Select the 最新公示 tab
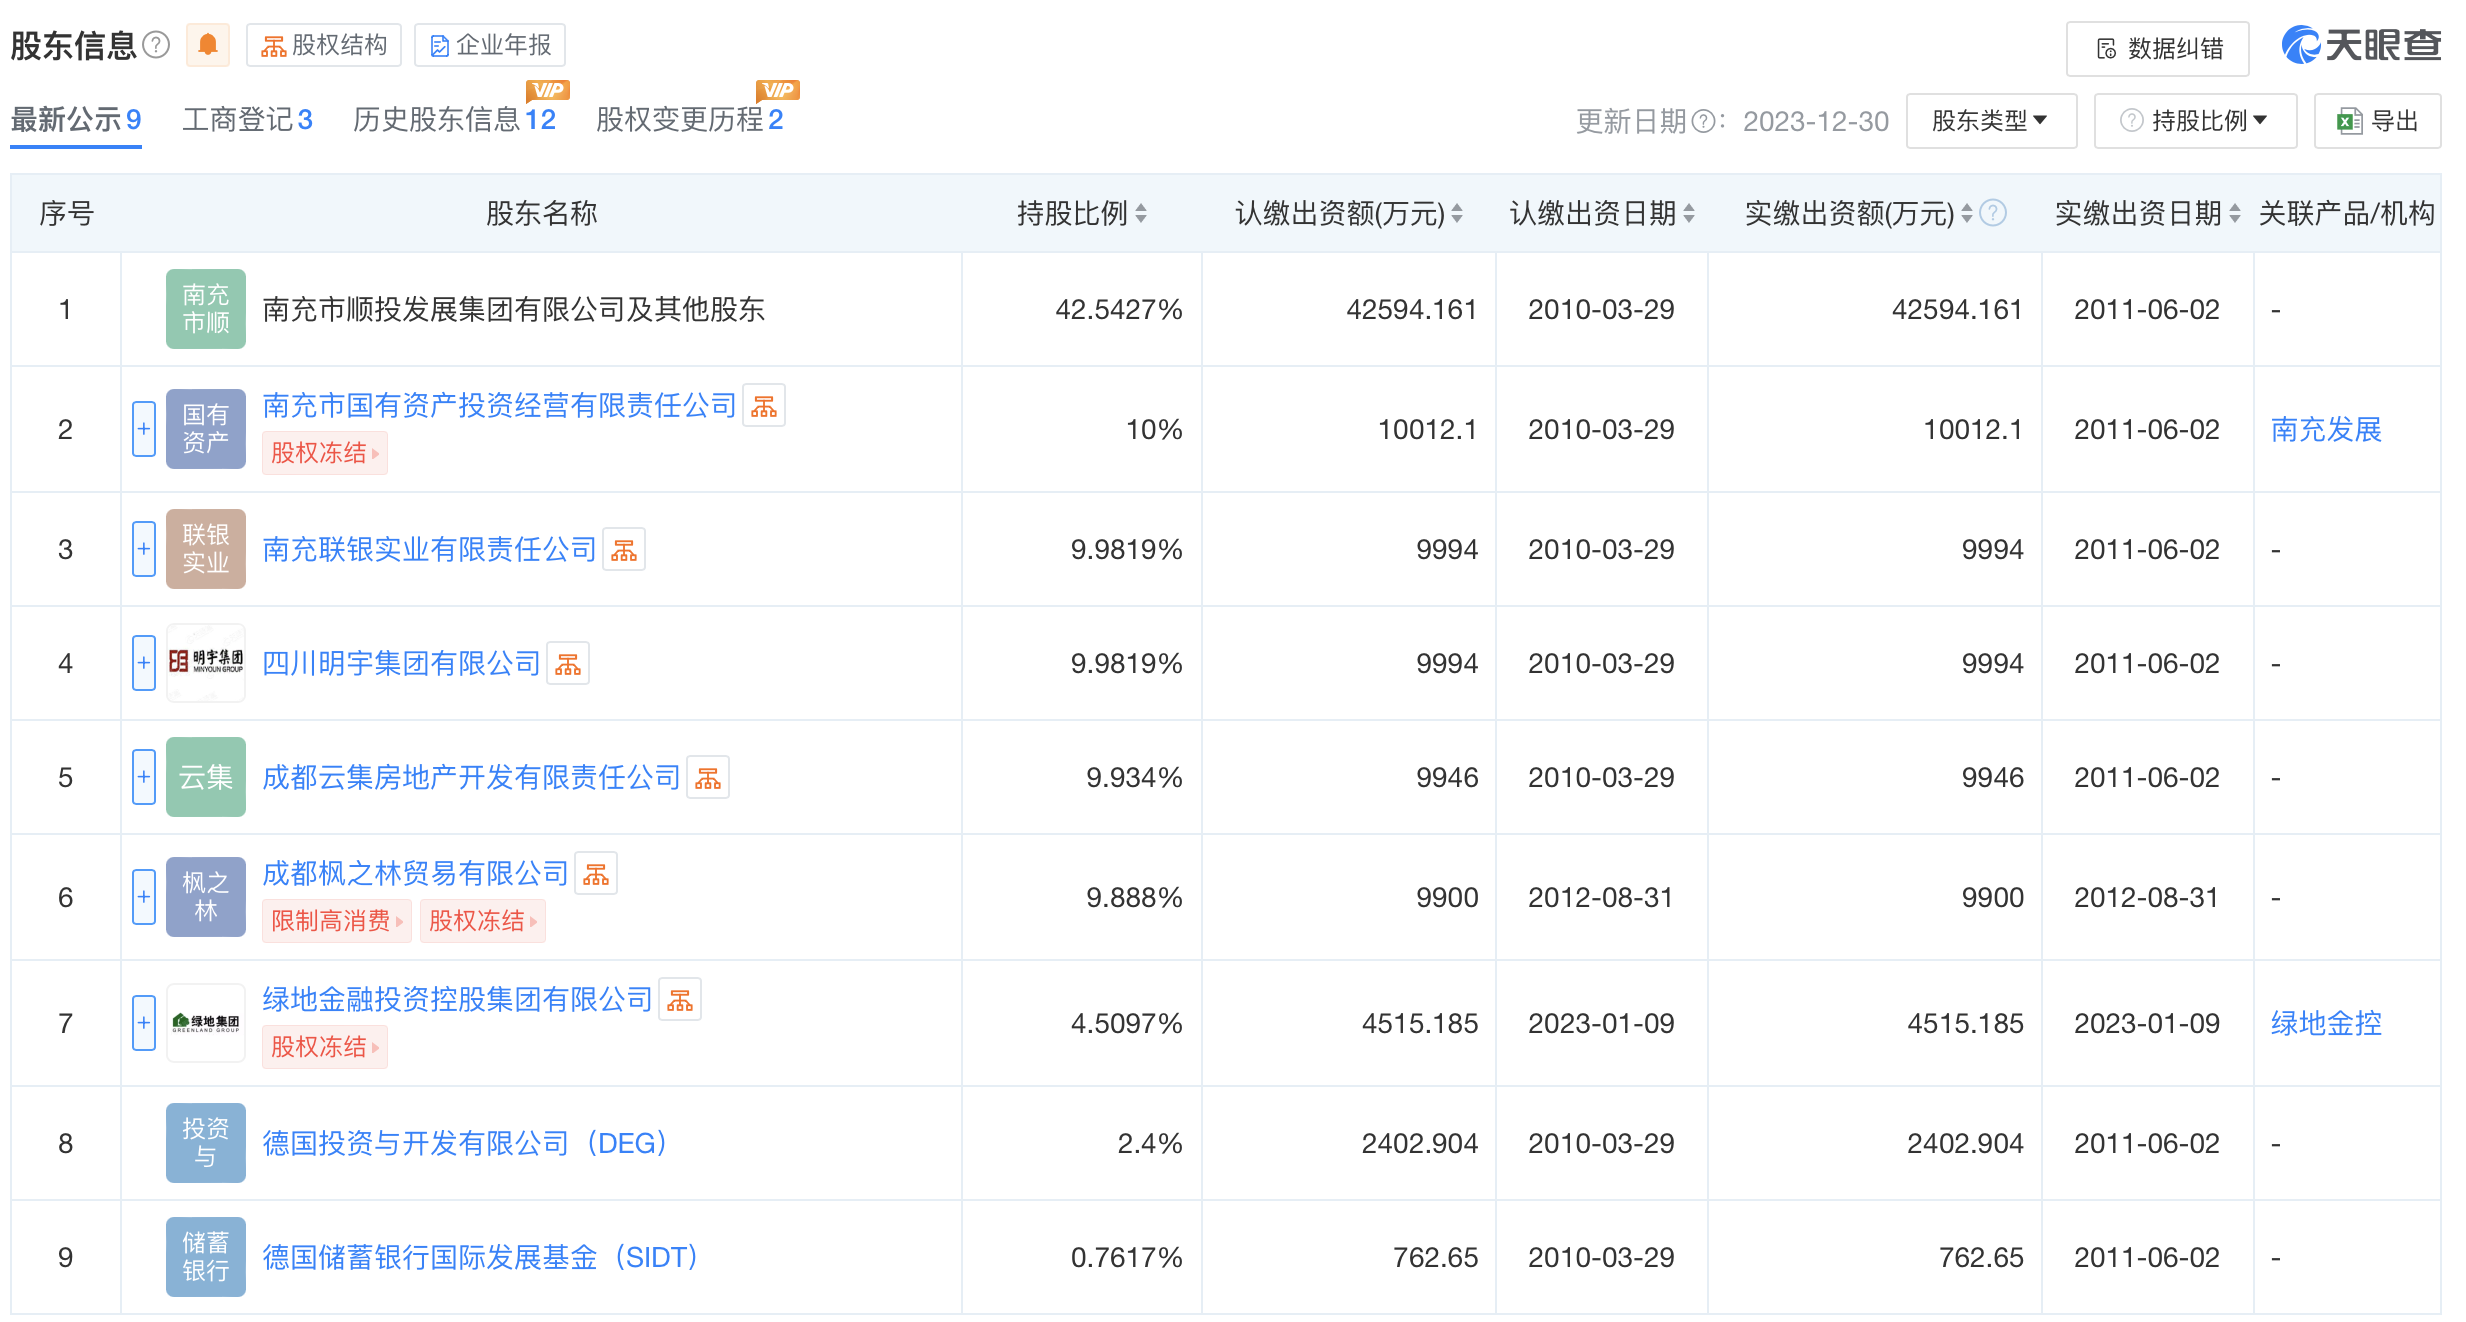This screenshot has width=2466, height=1322. [x=76, y=120]
